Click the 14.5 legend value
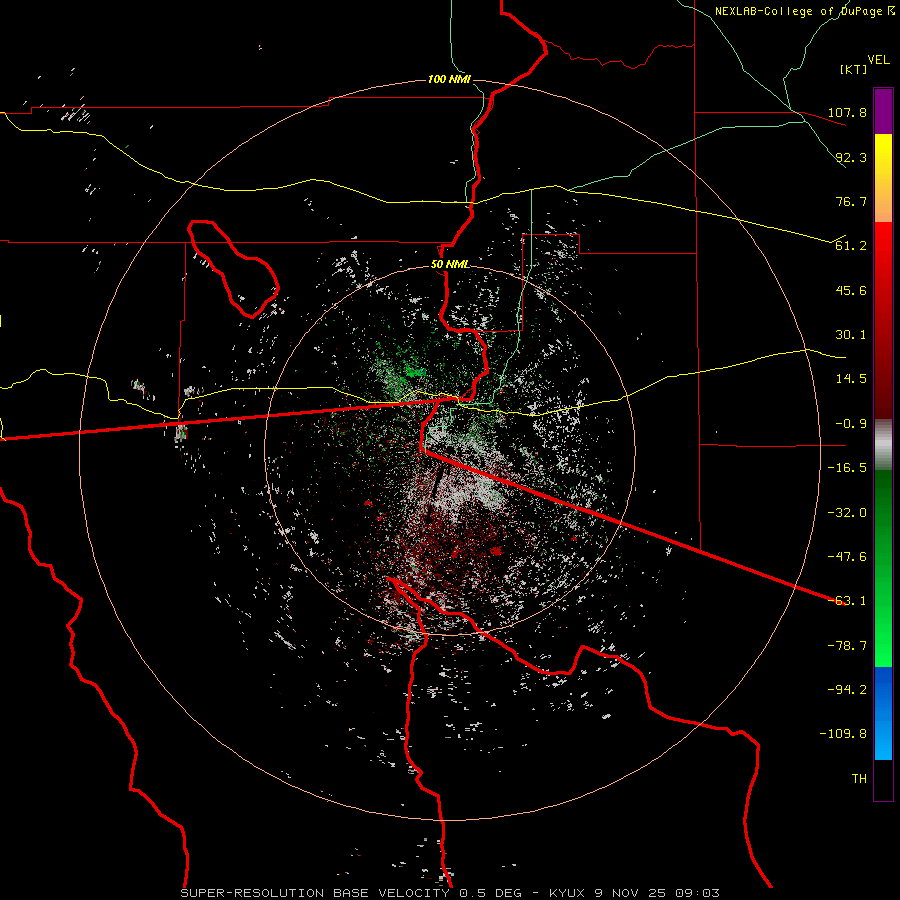Screen dimensions: 900x900 [851, 379]
